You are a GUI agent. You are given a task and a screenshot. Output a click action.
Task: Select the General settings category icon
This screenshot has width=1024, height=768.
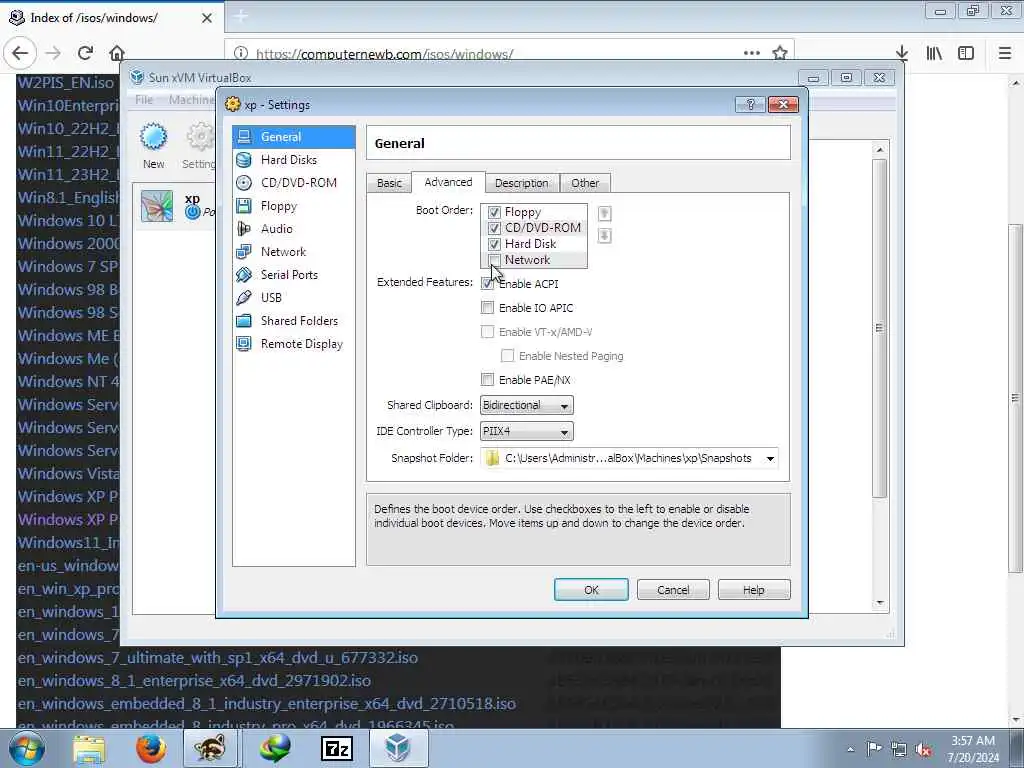tap(244, 136)
